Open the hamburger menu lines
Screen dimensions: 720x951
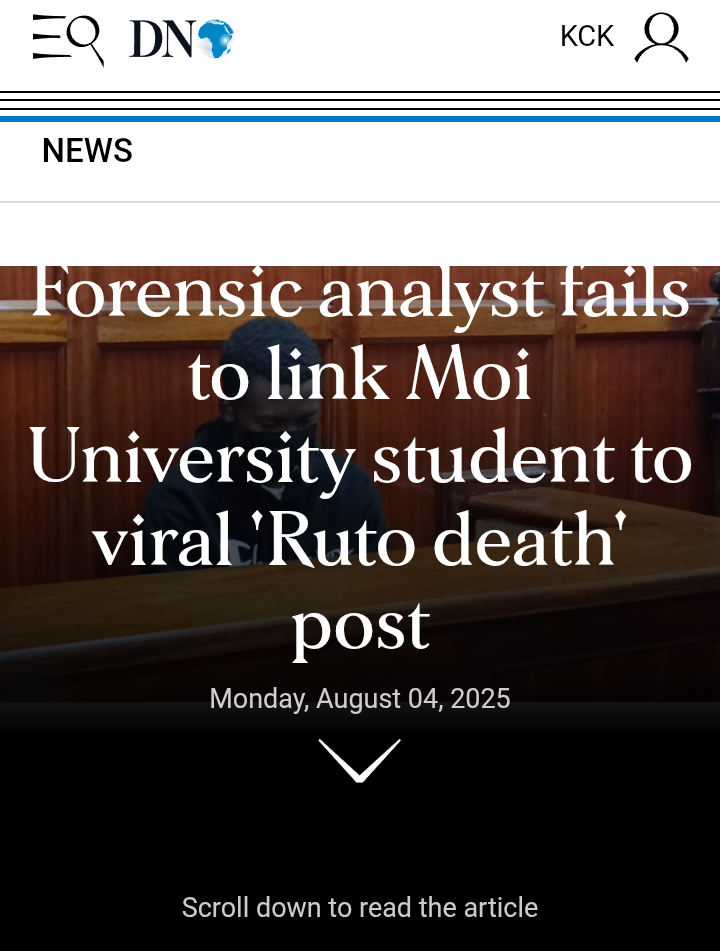(x=46, y=38)
